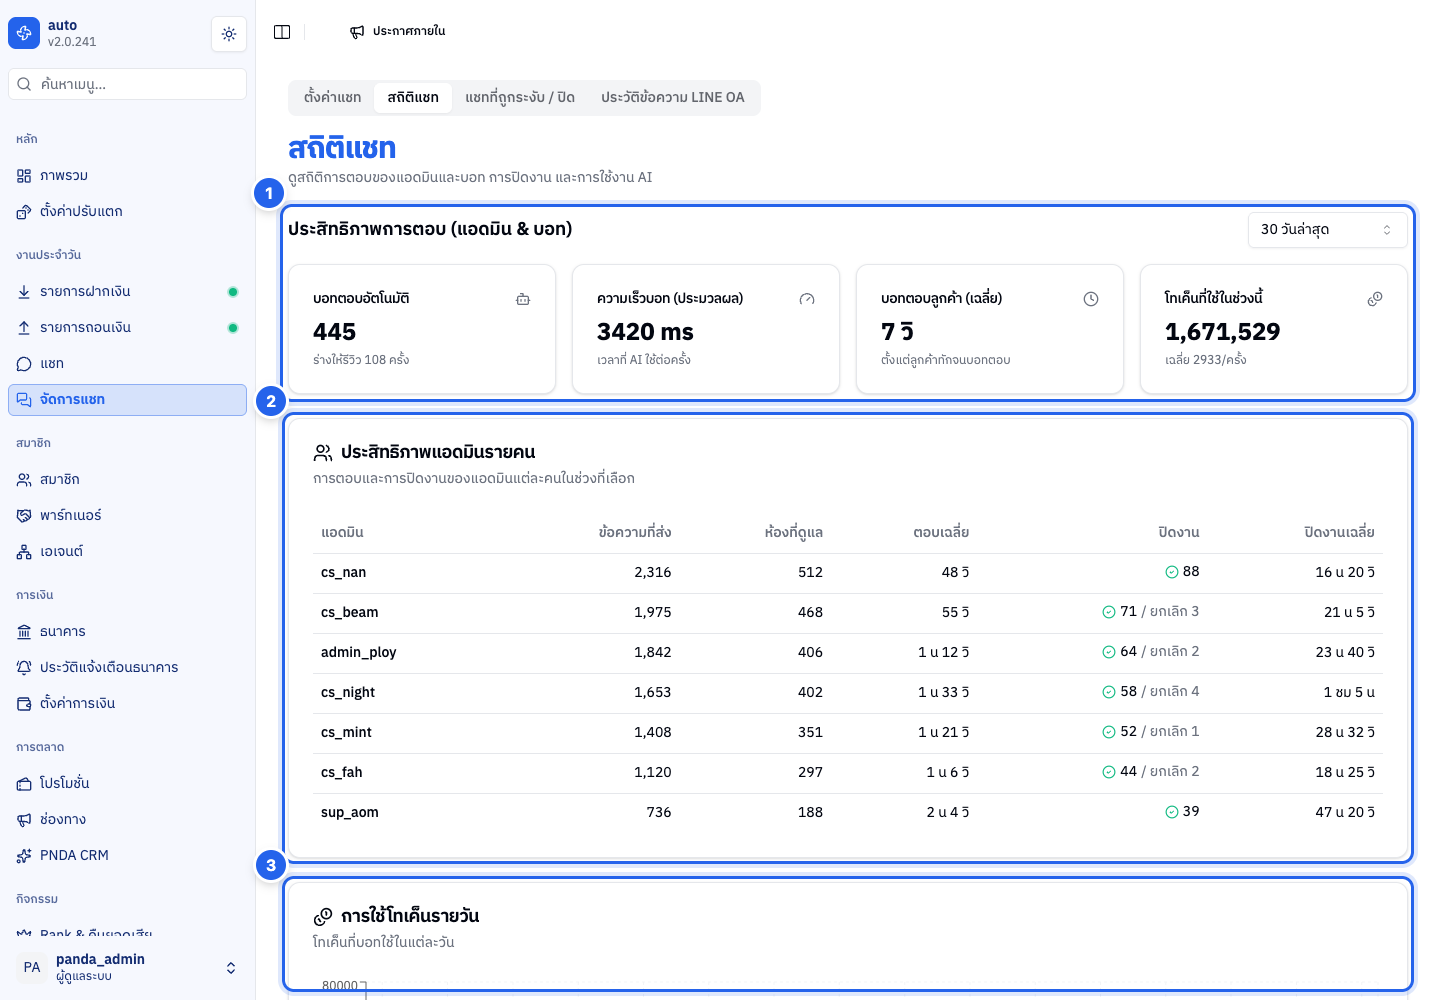Open the แชทที่ถูกระงับ / ปิด tab

click(520, 97)
